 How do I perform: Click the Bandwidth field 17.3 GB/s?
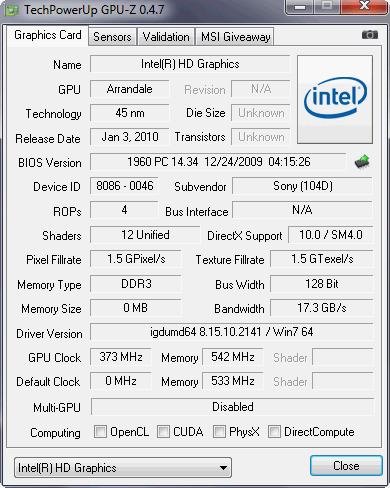pyautogui.click(x=322, y=308)
